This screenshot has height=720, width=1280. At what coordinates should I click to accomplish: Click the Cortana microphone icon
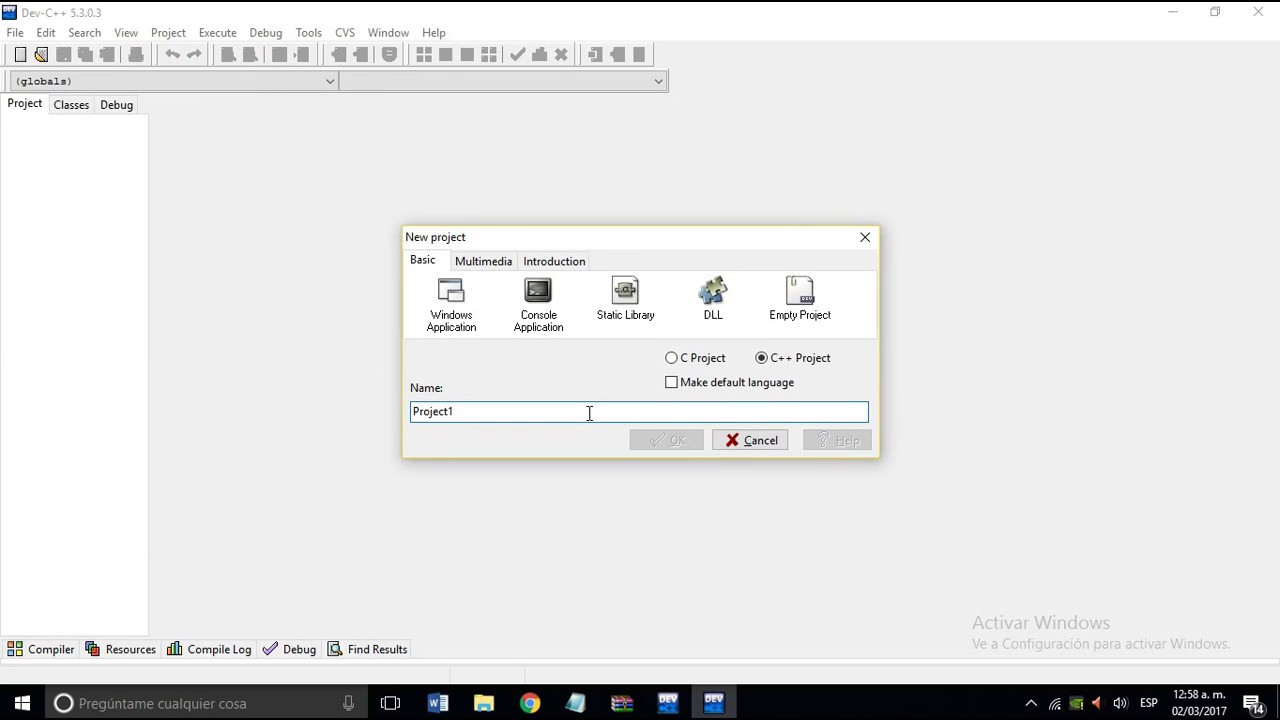(348, 703)
